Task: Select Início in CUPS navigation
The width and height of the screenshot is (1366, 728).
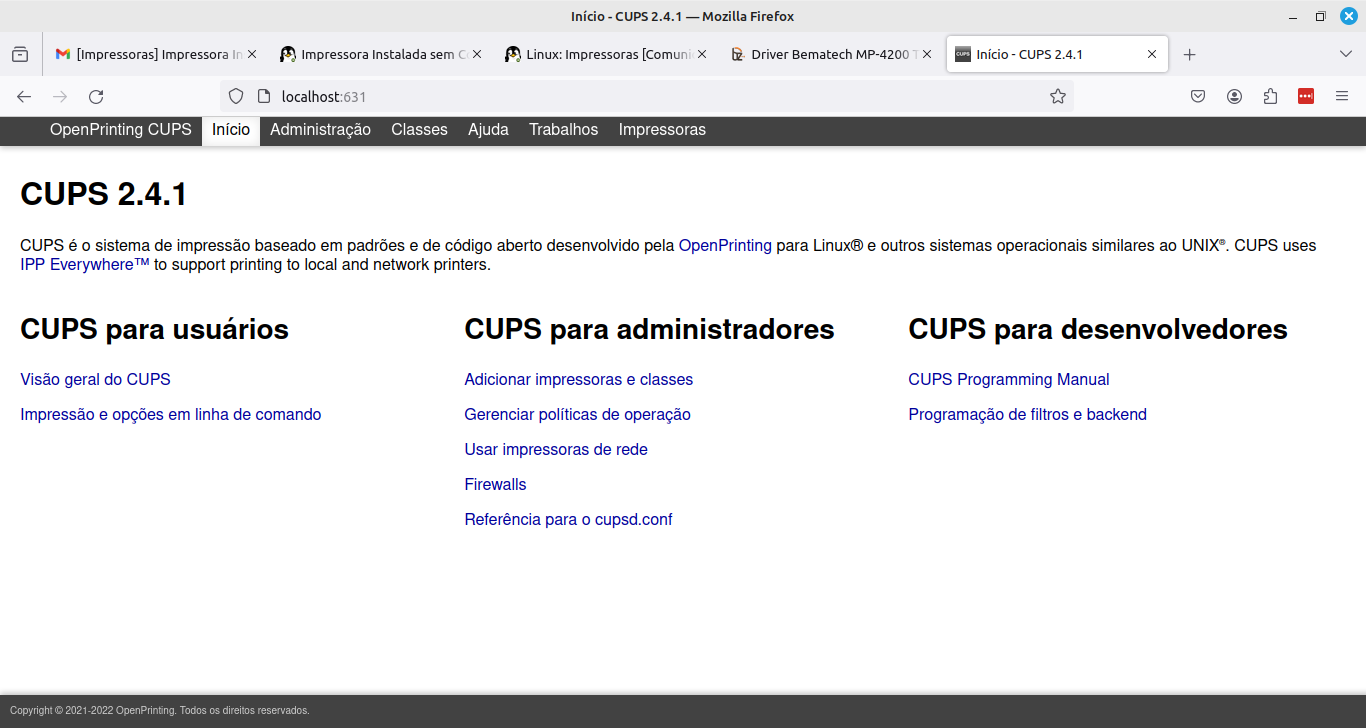Action: (231, 130)
